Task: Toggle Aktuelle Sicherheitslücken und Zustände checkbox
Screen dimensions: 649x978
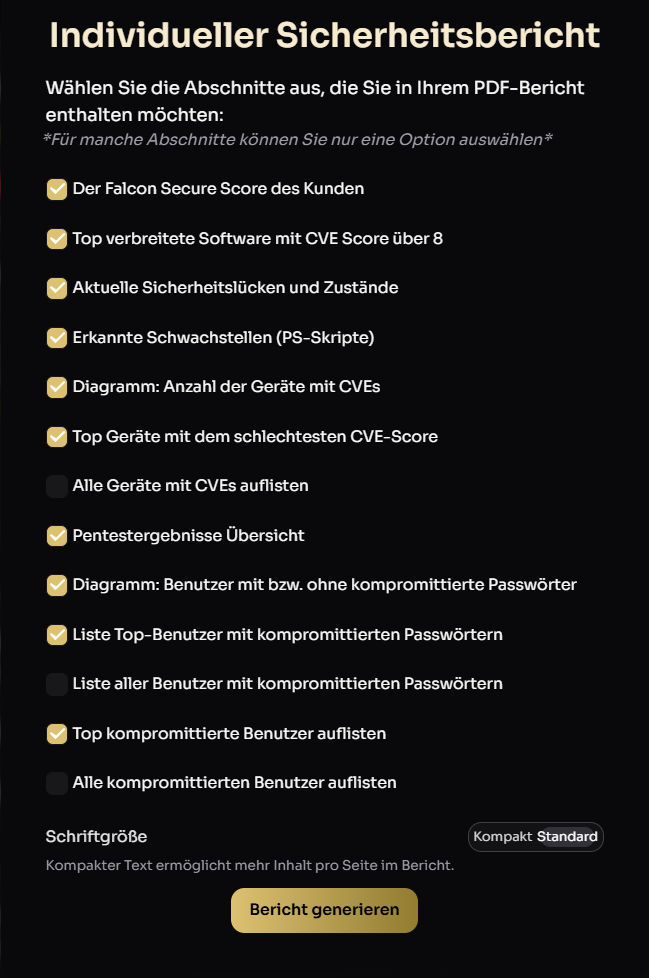Action: coord(57,288)
